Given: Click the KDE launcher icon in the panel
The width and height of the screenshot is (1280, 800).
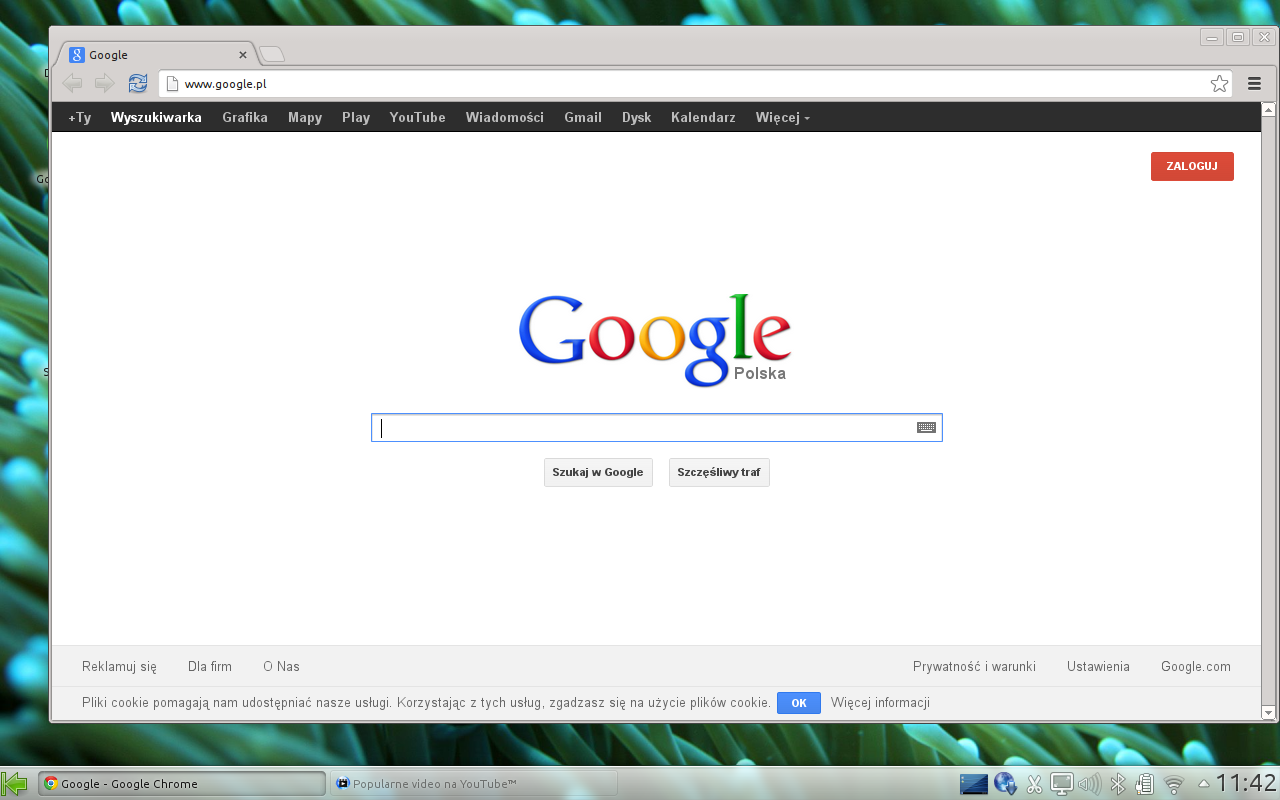Looking at the screenshot, I should [x=15, y=783].
